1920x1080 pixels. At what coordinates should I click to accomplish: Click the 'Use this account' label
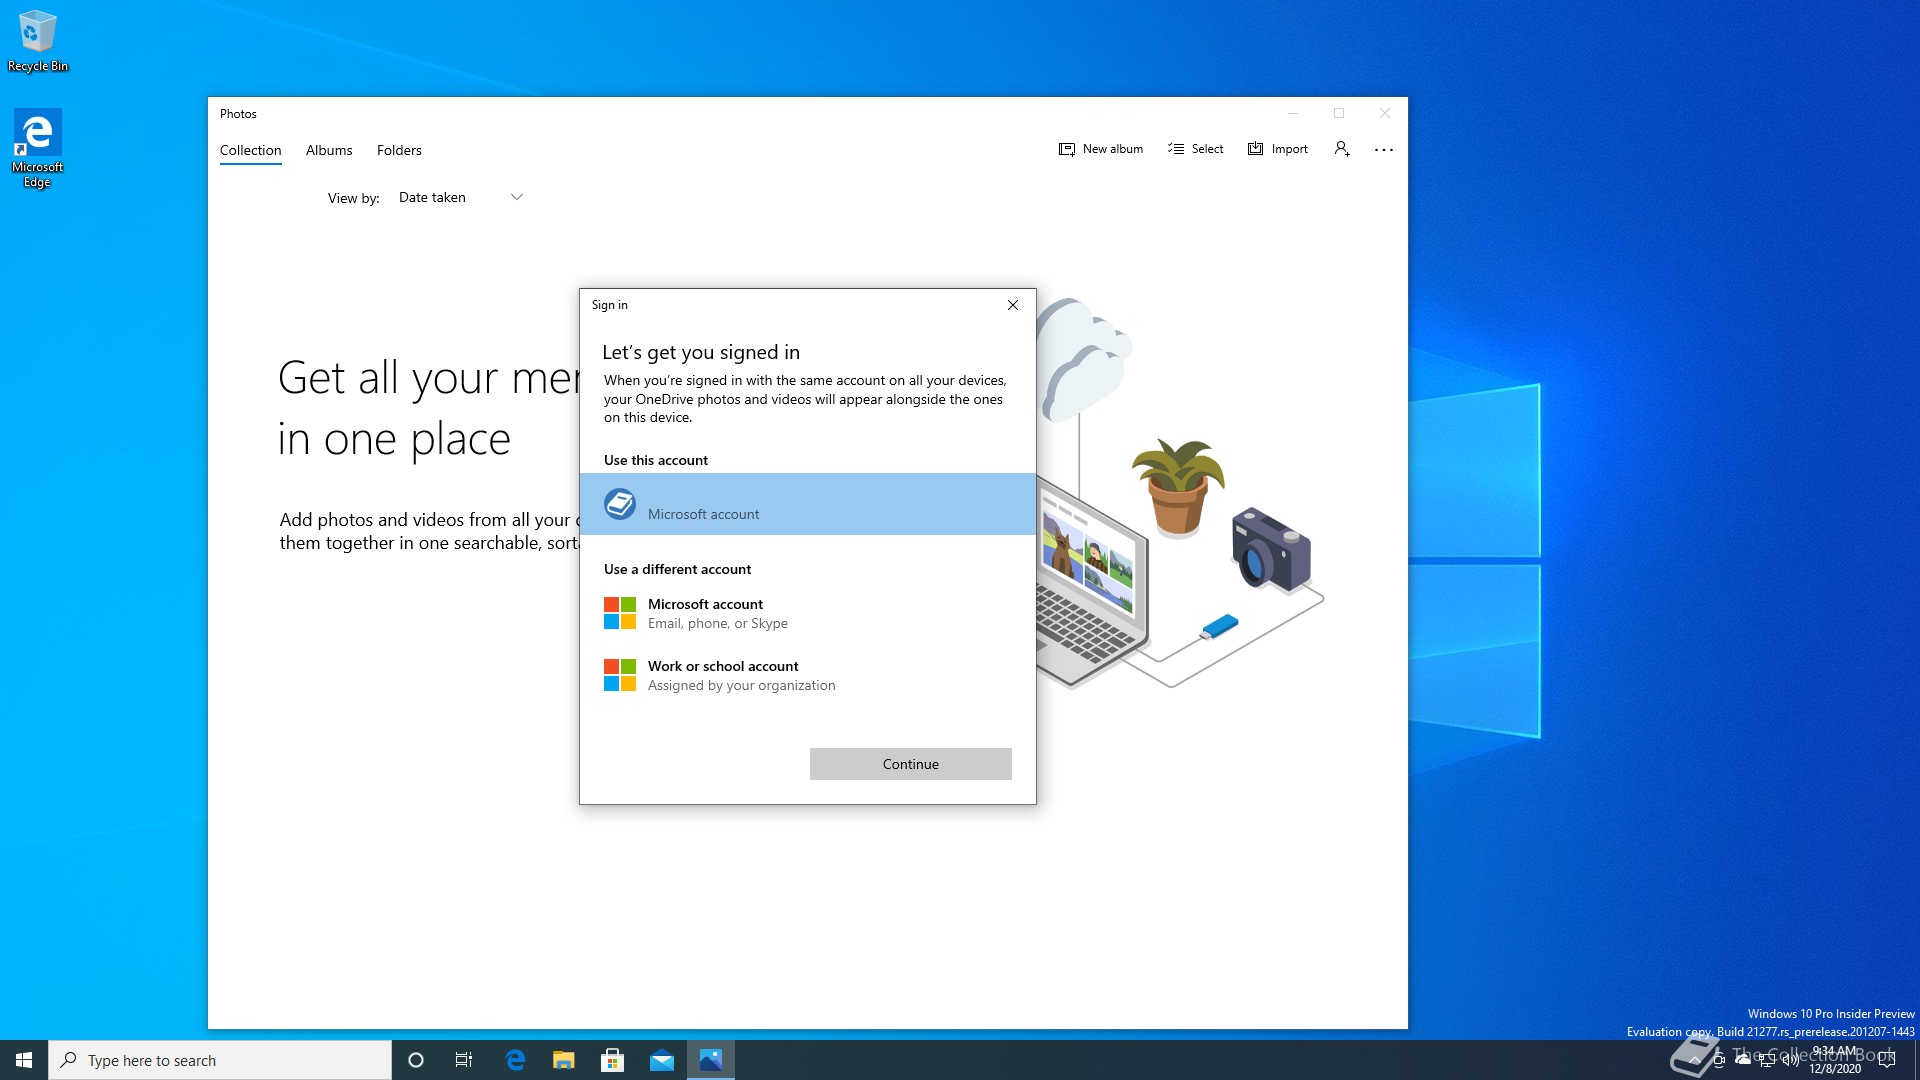pos(656,460)
